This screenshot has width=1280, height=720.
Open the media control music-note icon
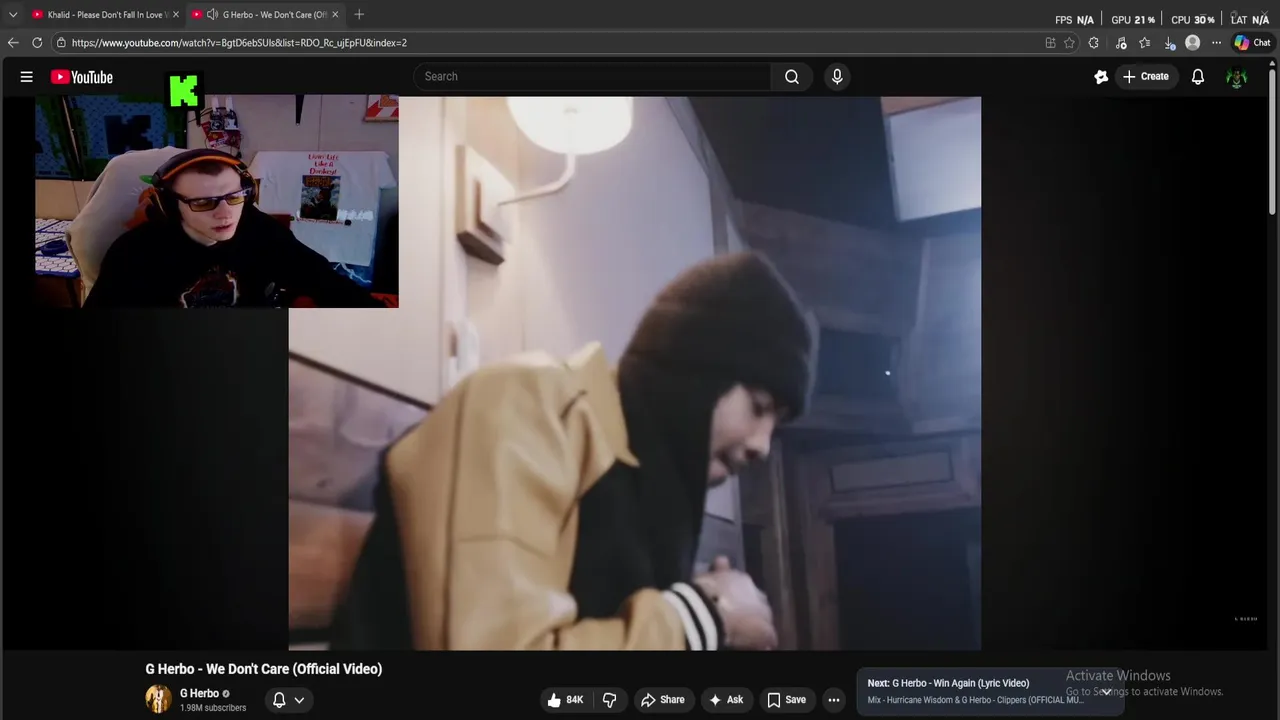[1121, 43]
